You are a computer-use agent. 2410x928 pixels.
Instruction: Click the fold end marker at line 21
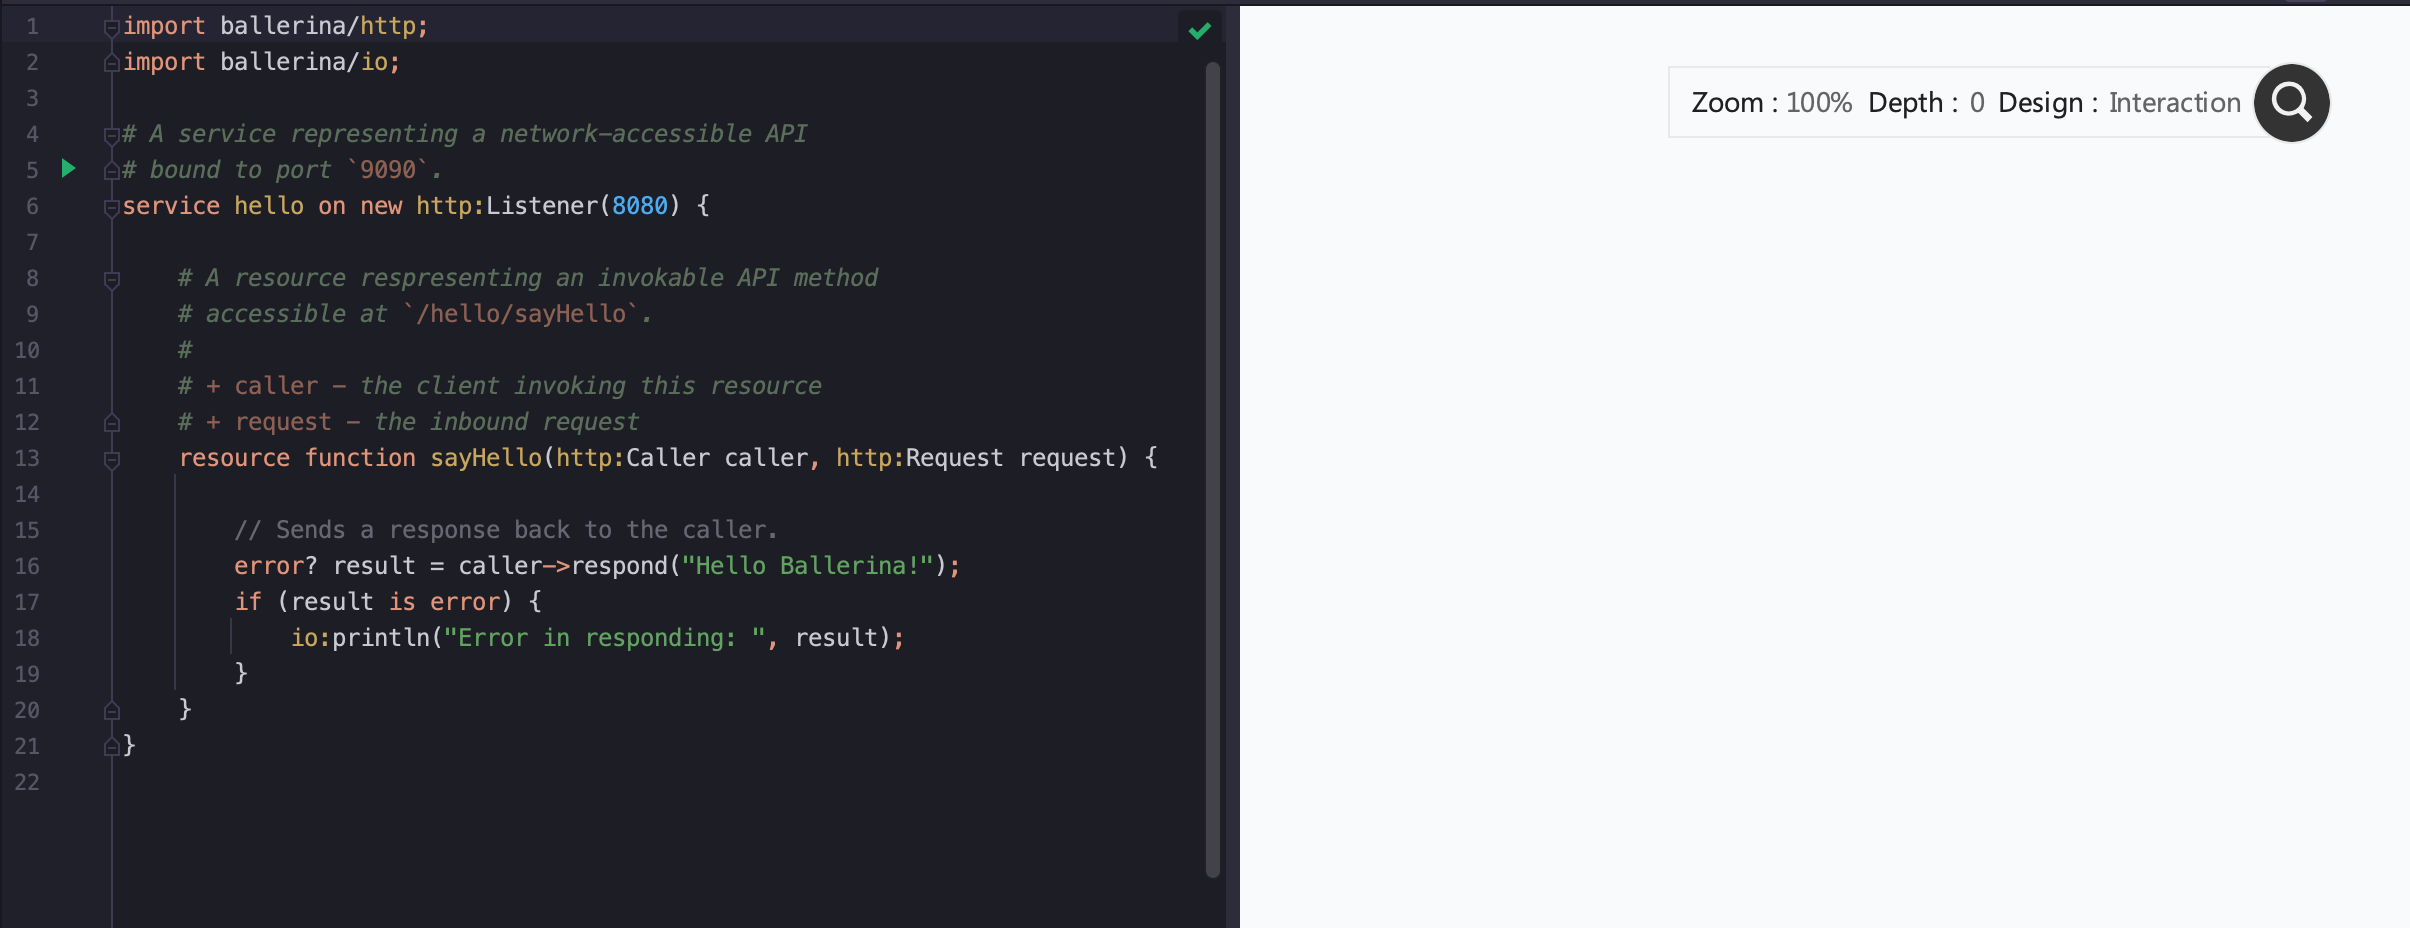pyautogui.click(x=112, y=747)
